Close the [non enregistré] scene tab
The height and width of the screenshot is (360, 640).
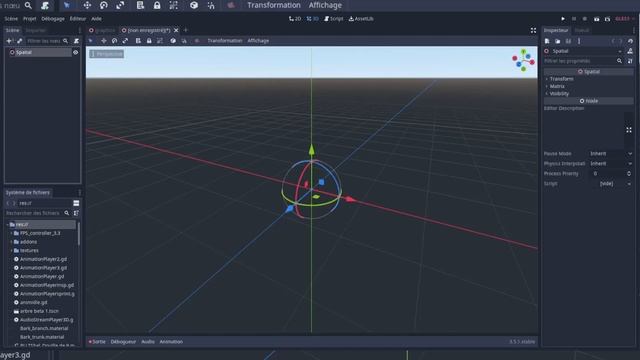point(176,30)
